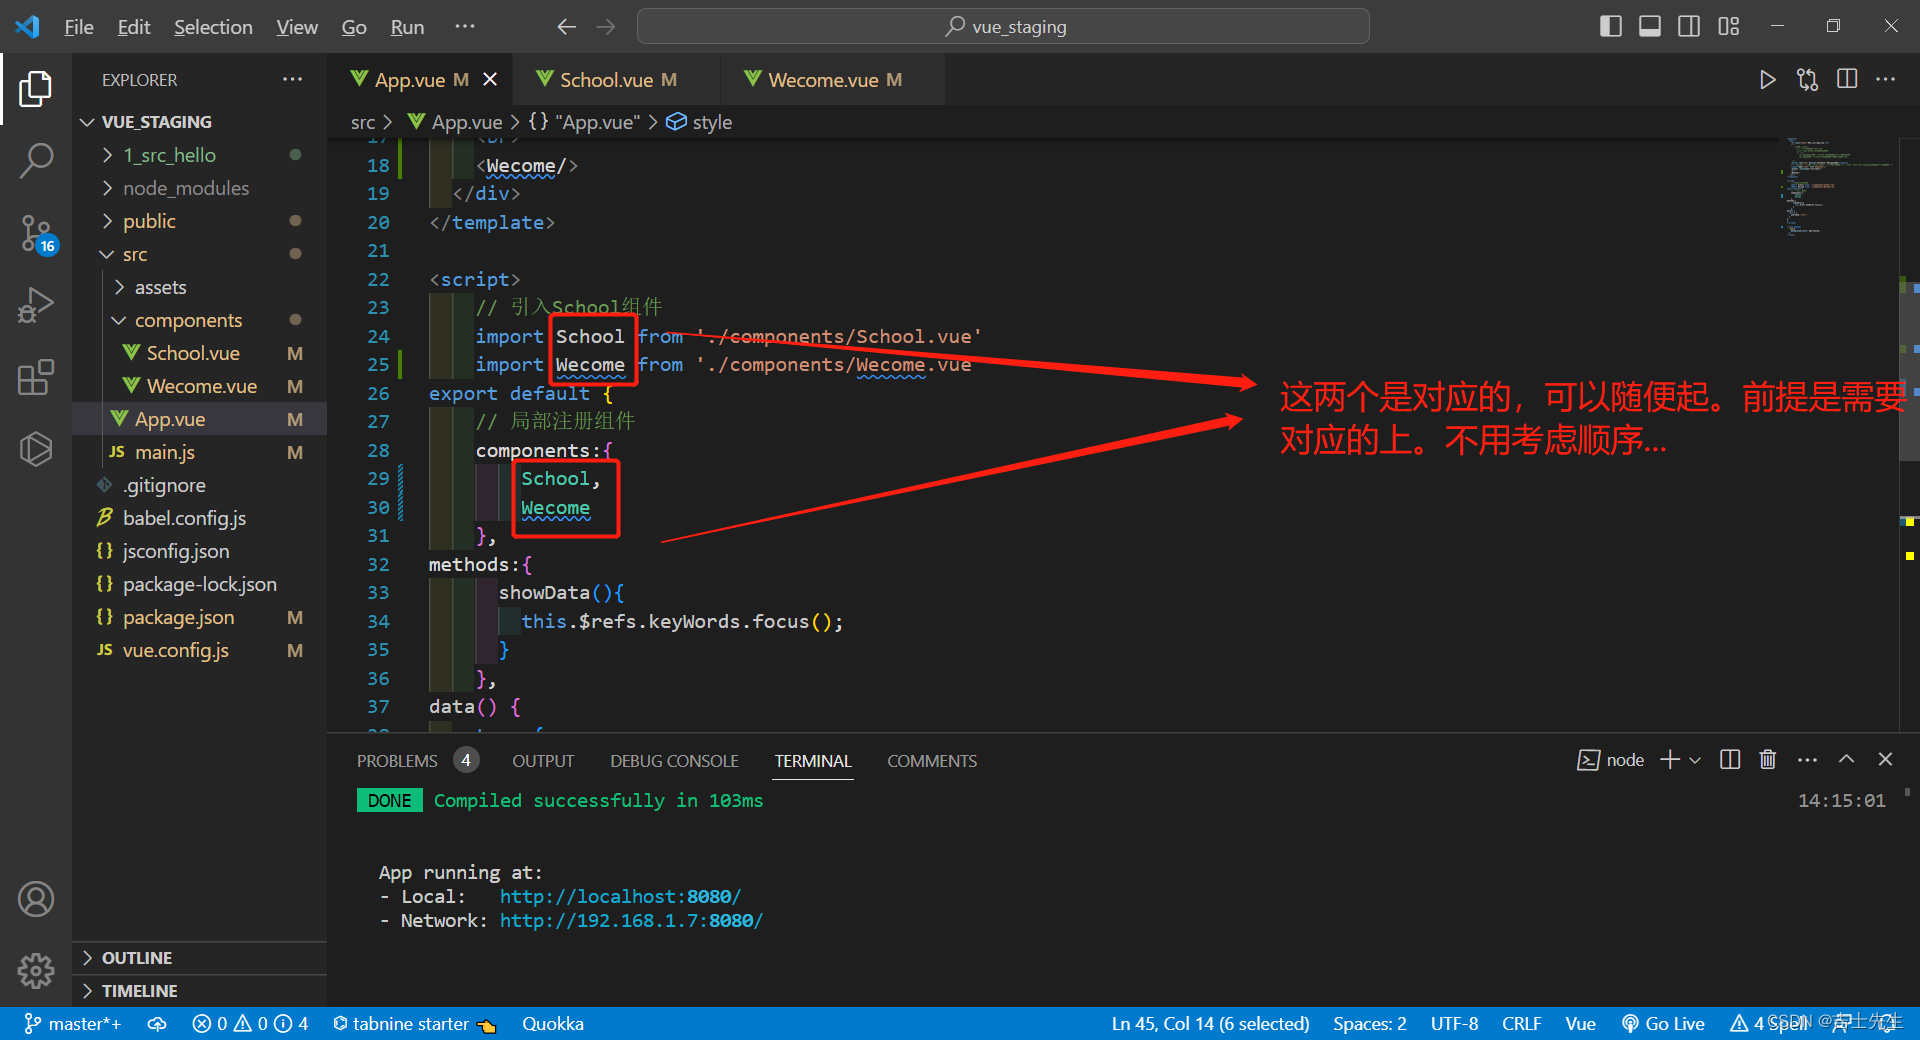Toggle bottom Panel visibility
The width and height of the screenshot is (1920, 1040).
coord(1650,26)
